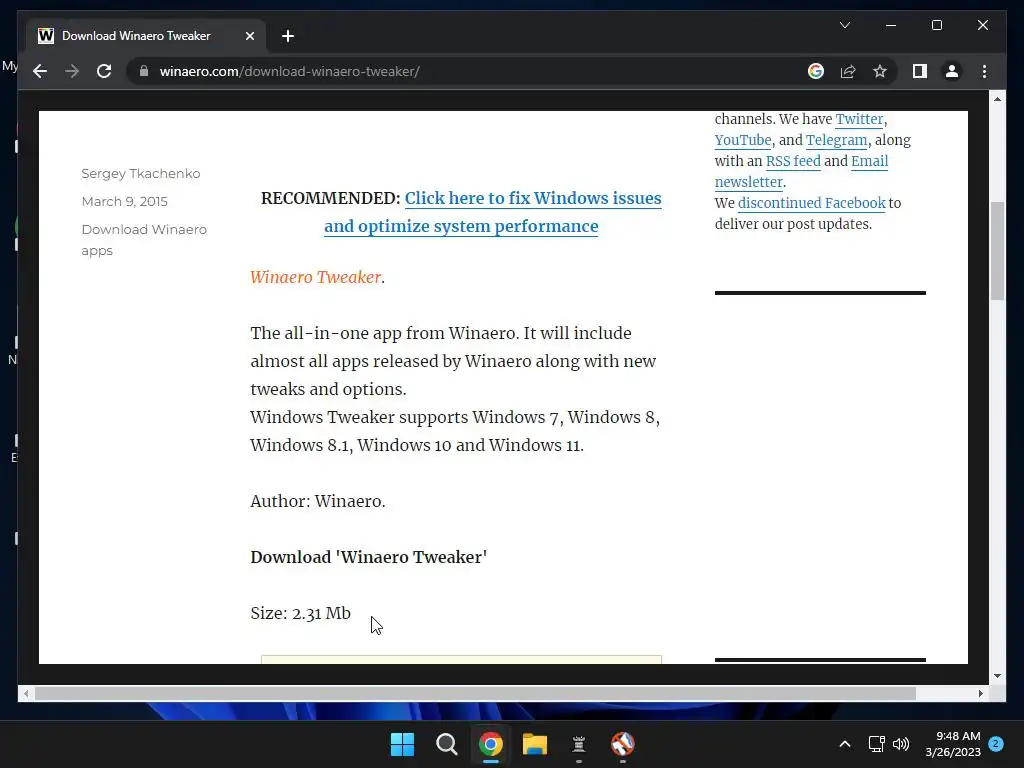Open the Telegram link
Screen dimensions: 1024x768
tap(836, 140)
